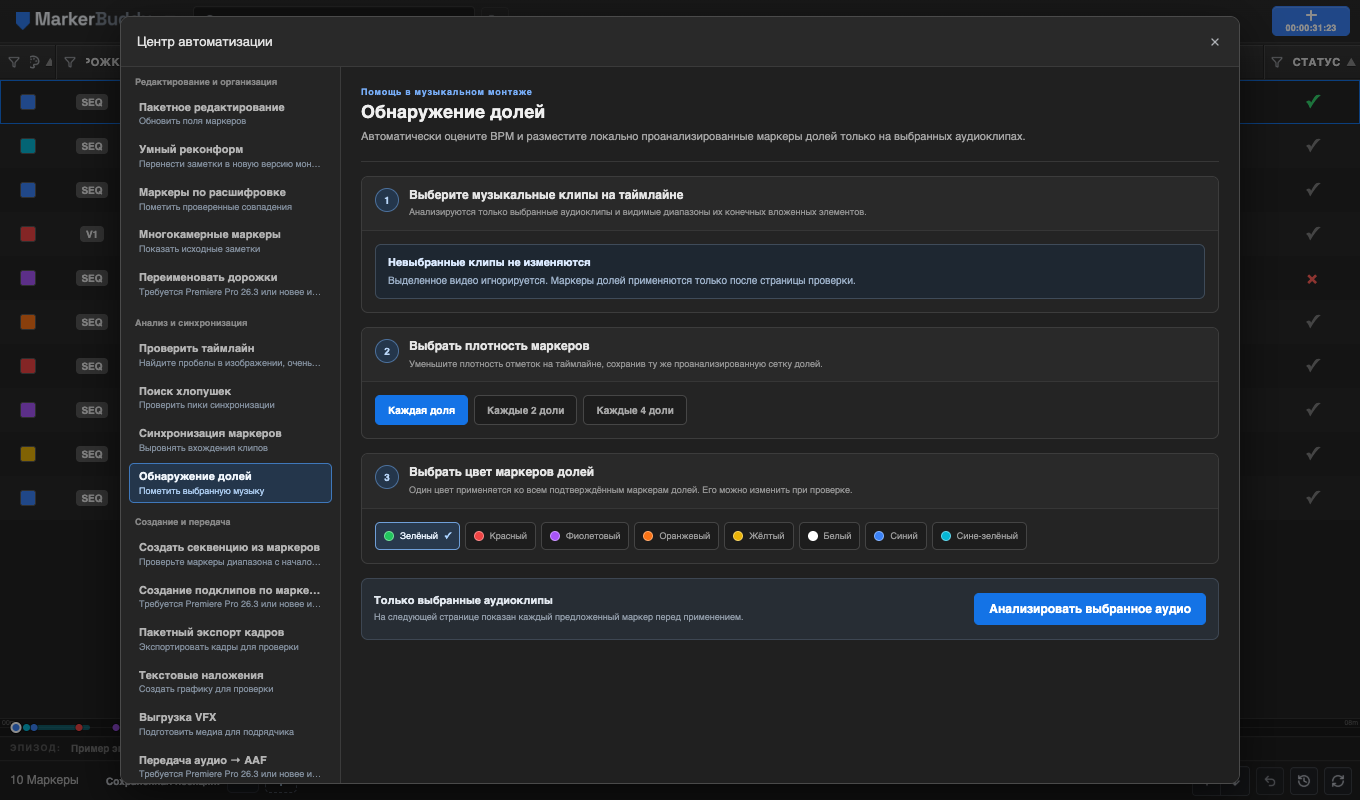Click the filter icon beside СТАТУС column

[x=1277, y=62]
